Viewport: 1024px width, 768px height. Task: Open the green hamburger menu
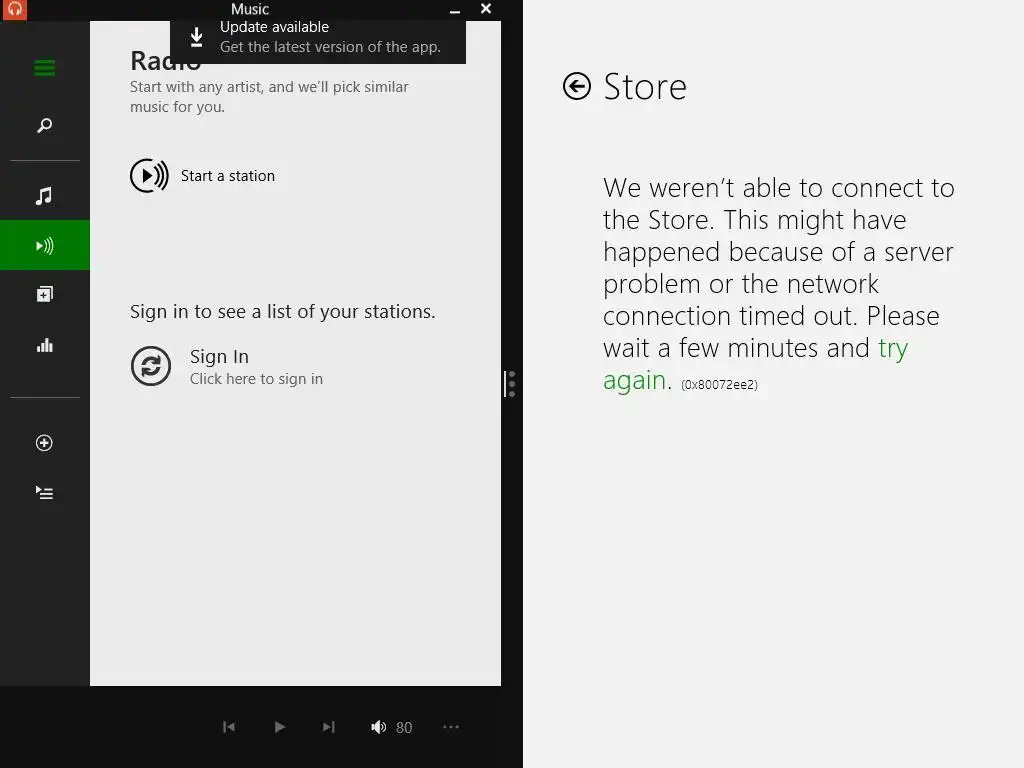click(44, 68)
